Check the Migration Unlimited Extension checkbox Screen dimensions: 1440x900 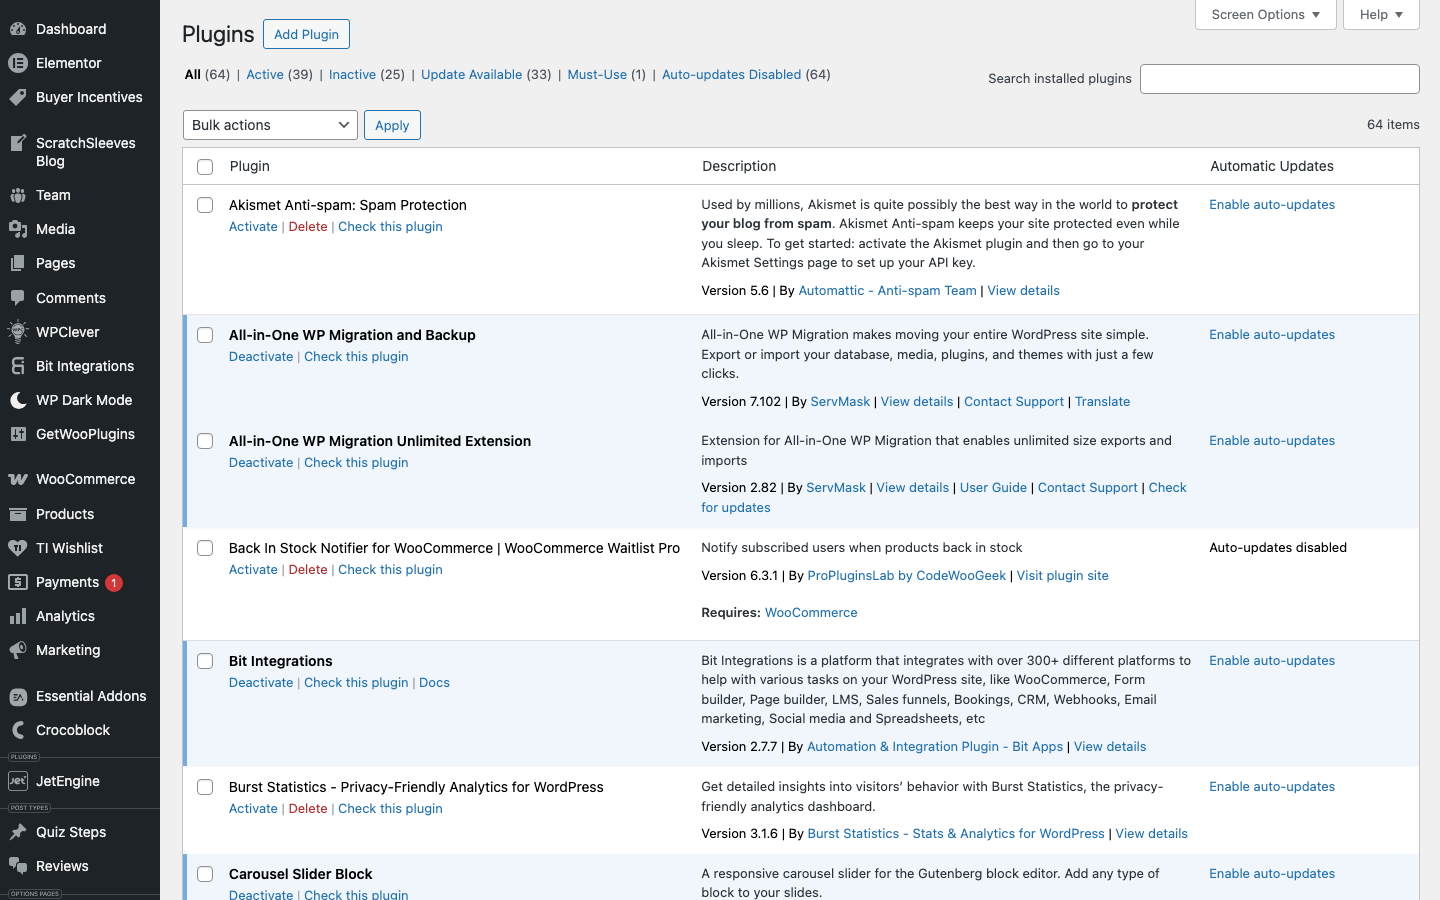click(x=205, y=441)
